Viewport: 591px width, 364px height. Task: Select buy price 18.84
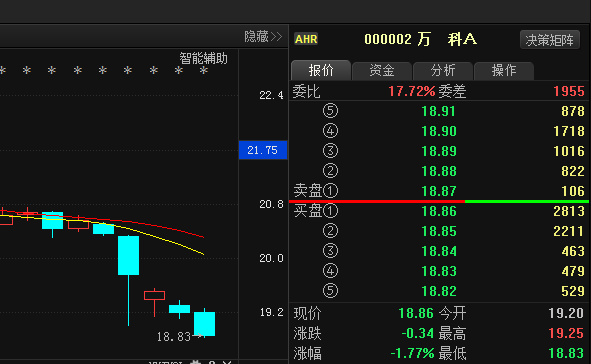(439, 251)
